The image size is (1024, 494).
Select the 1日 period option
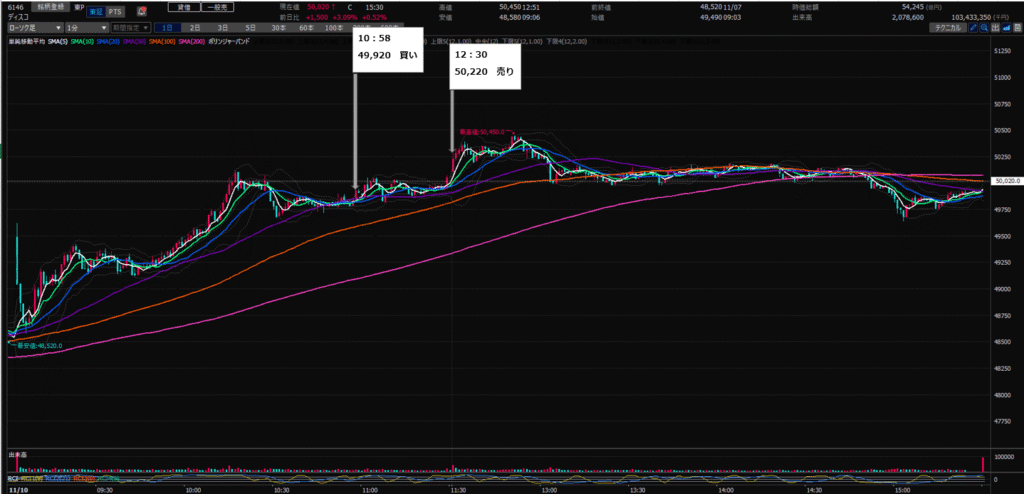coord(166,28)
